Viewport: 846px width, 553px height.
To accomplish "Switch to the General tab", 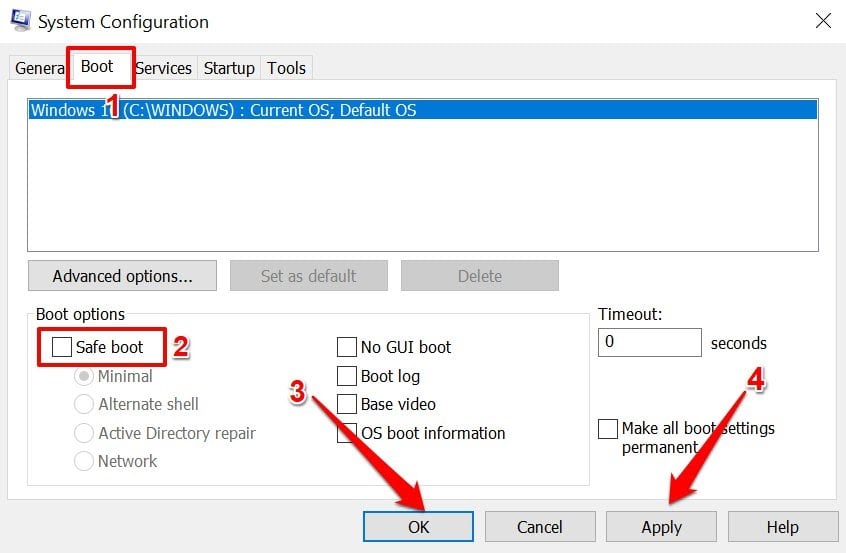I will pos(39,68).
